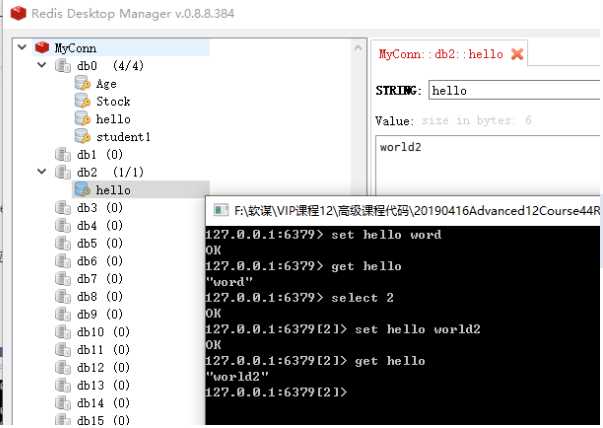The image size is (603, 428).
Task: Click the student1 key icon
Action: pos(83,137)
